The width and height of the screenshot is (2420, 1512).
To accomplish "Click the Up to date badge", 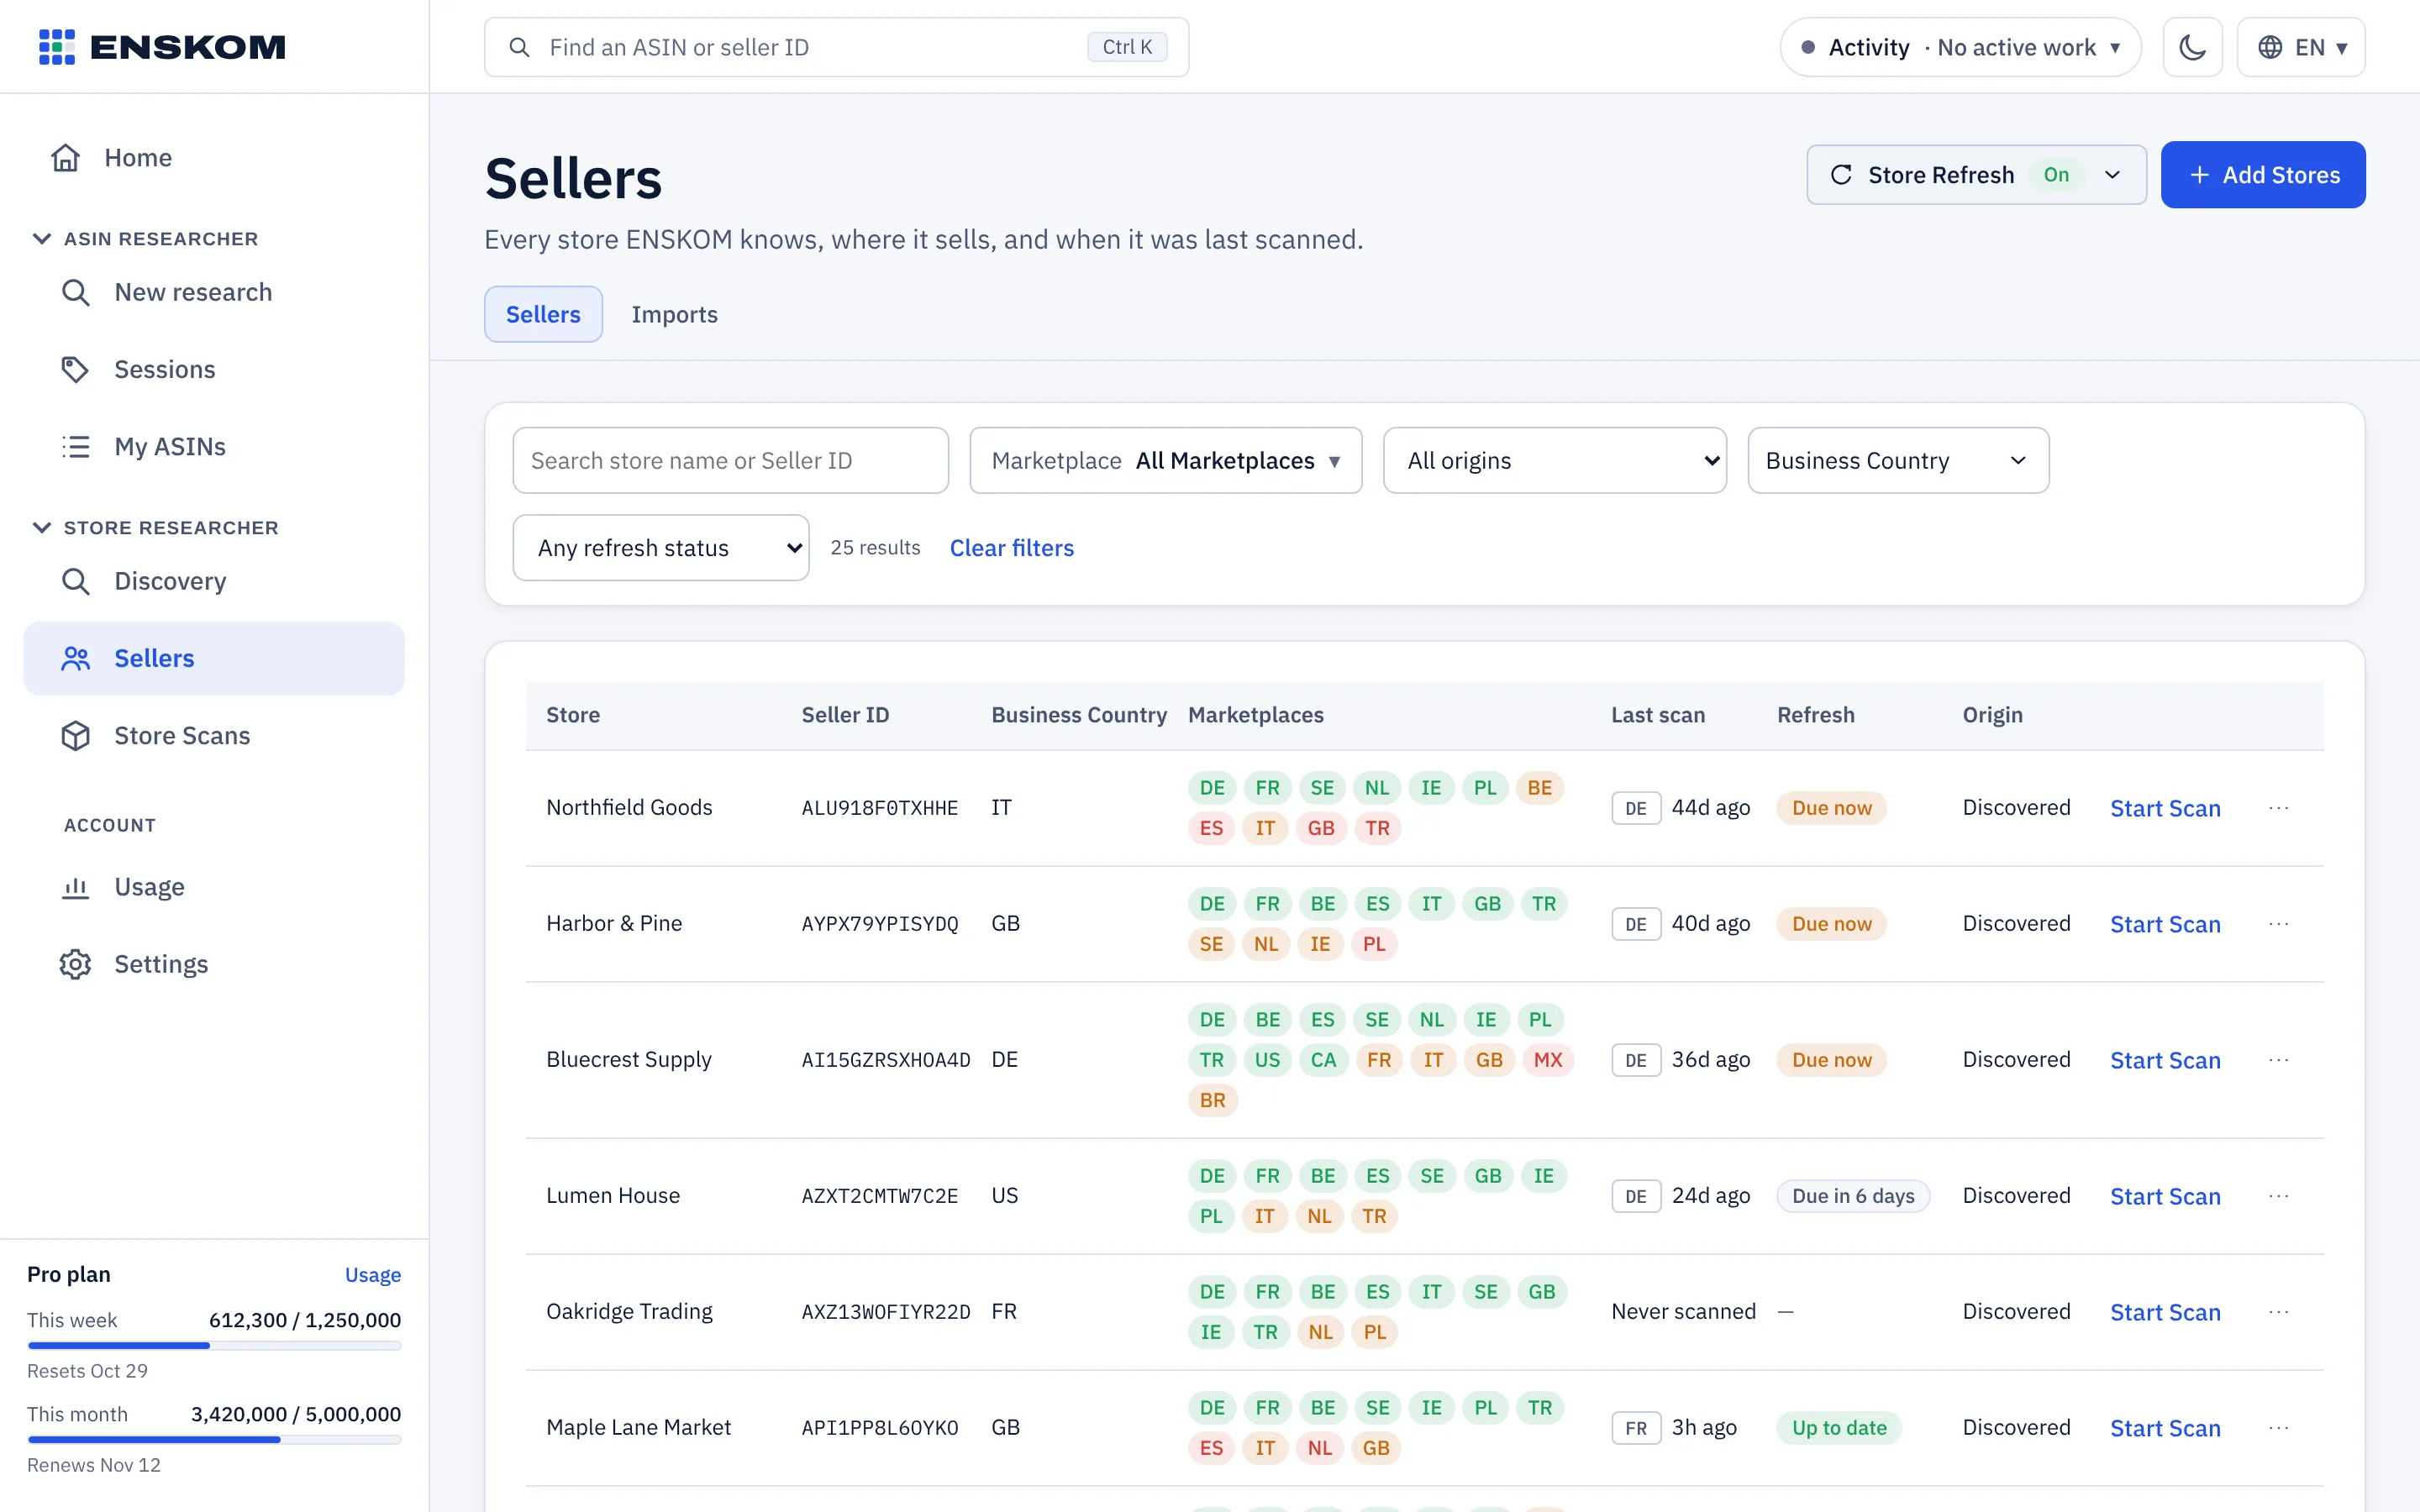I will point(1839,1428).
